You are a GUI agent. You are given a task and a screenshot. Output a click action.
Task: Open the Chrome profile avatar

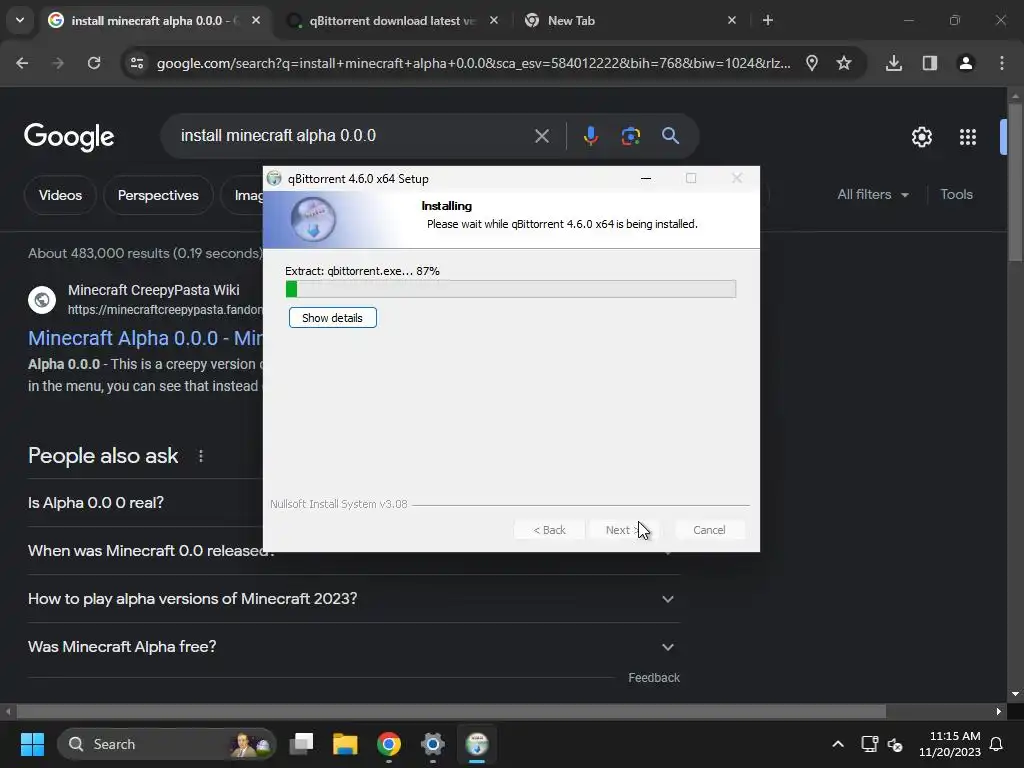click(966, 63)
